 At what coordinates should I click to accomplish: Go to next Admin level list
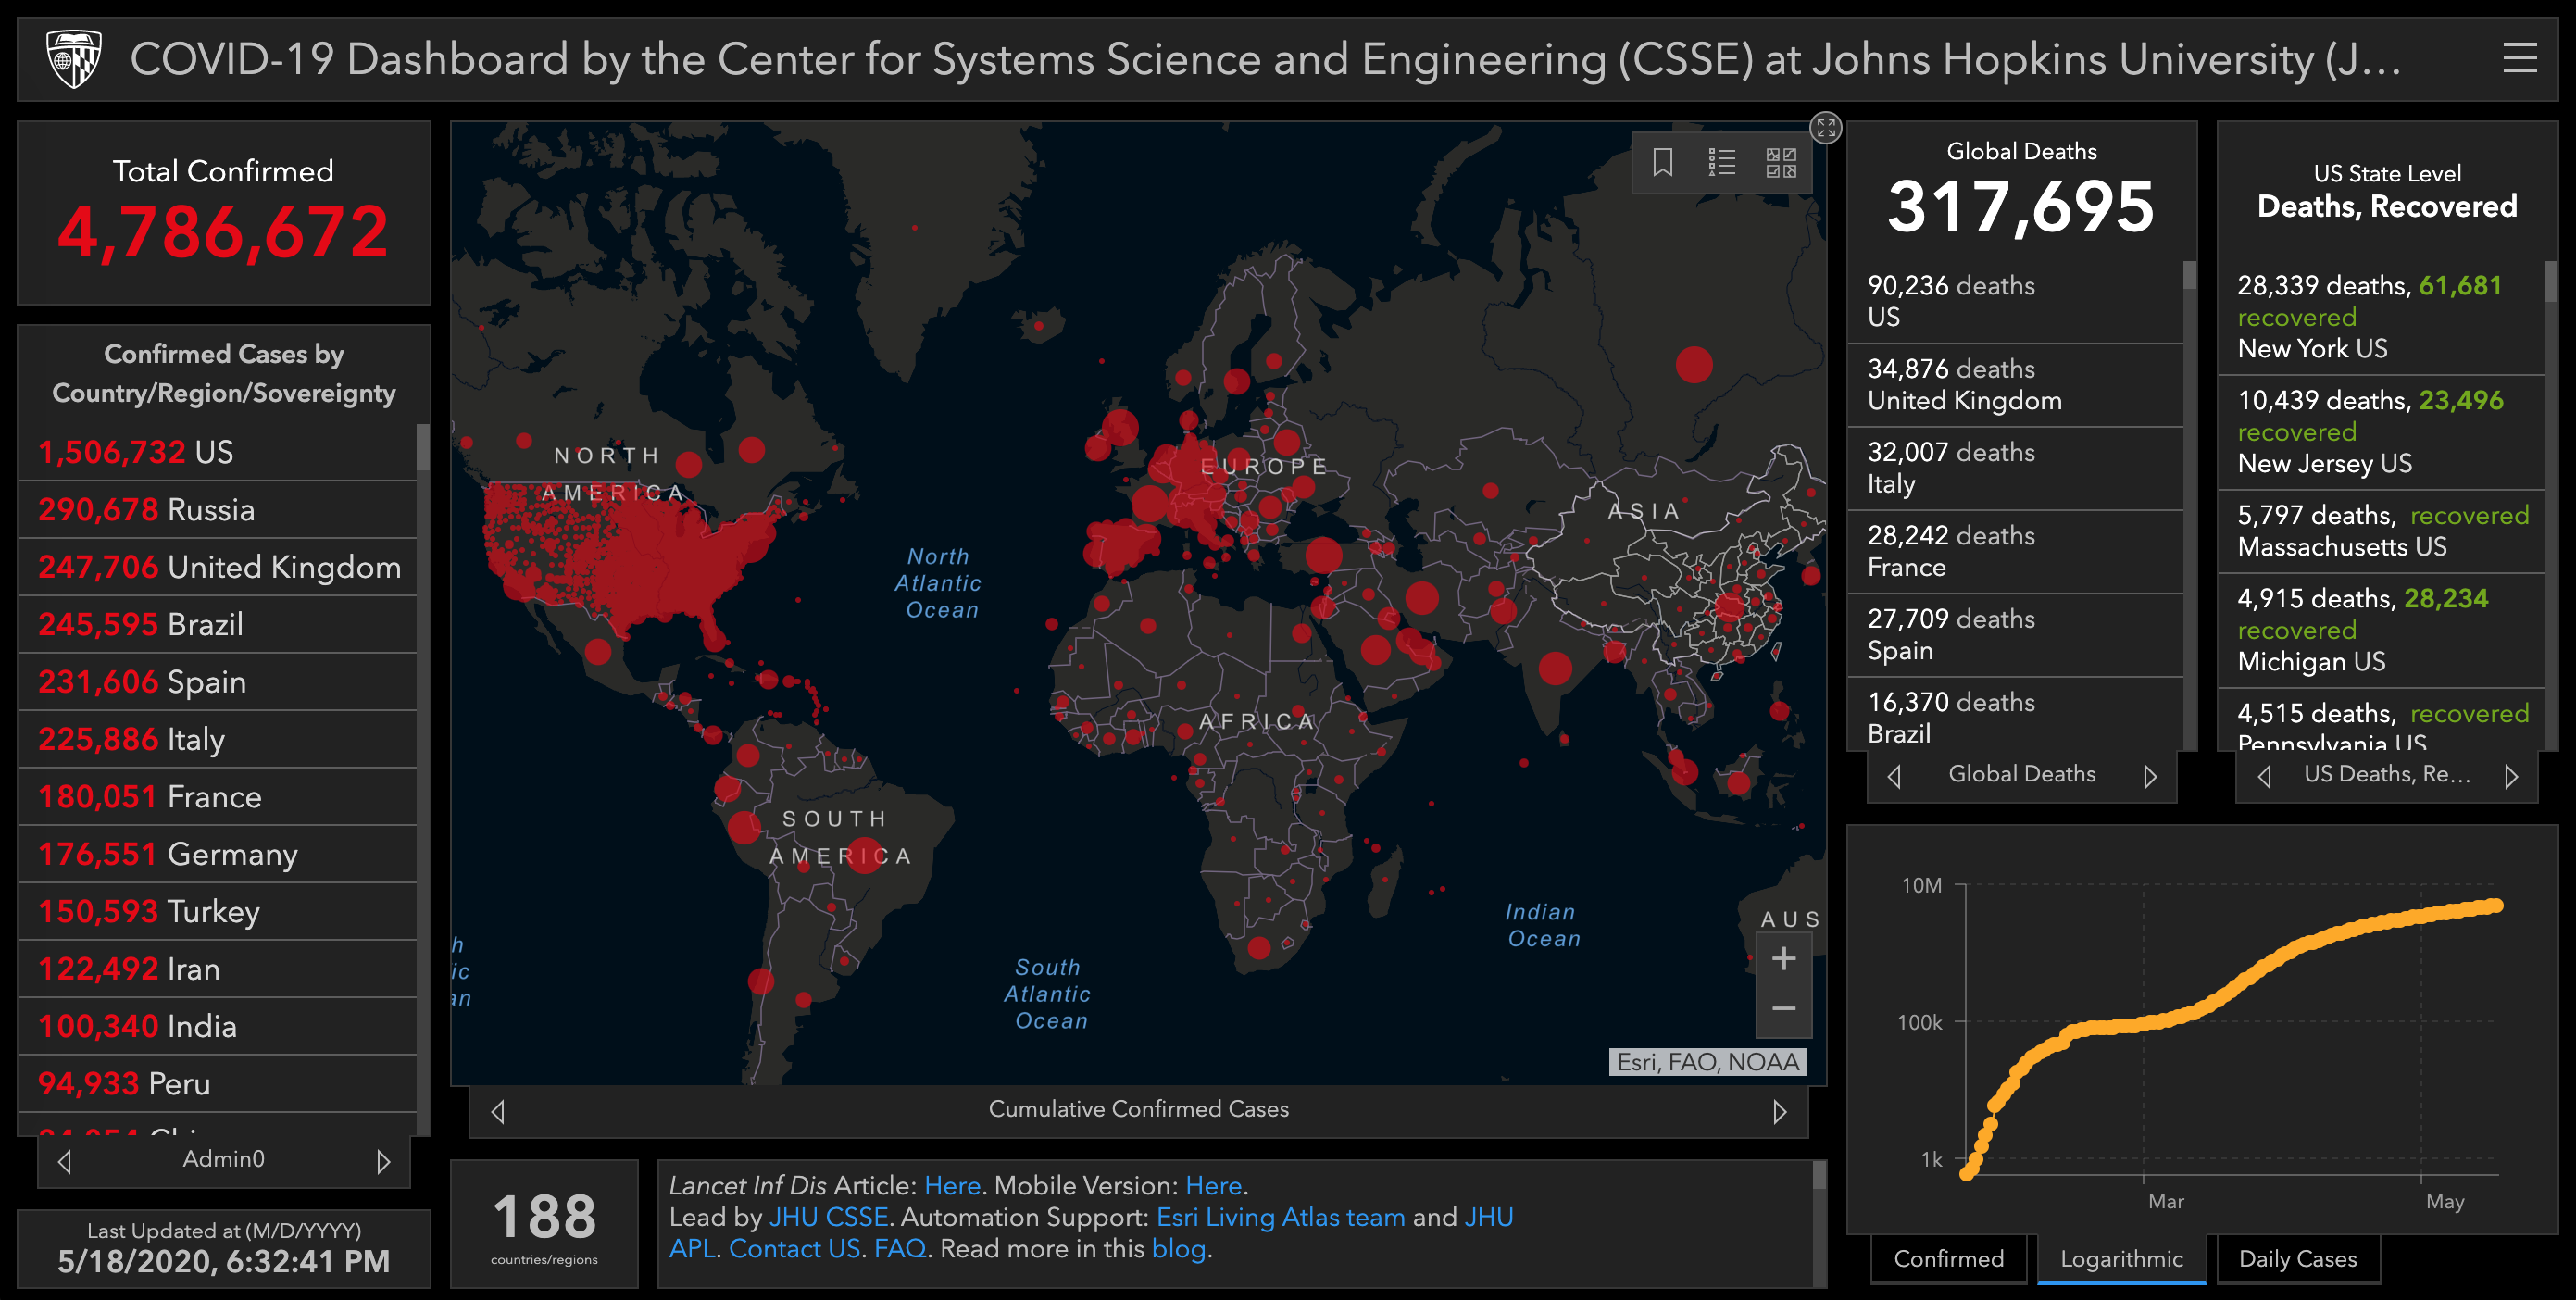tap(383, 1161)
